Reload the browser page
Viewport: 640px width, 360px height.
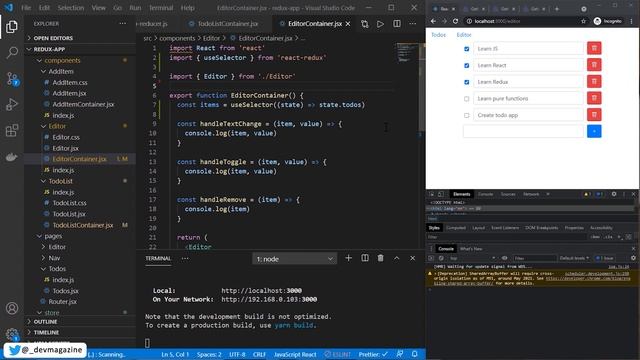pyautogui.click(x=456, y=21)
